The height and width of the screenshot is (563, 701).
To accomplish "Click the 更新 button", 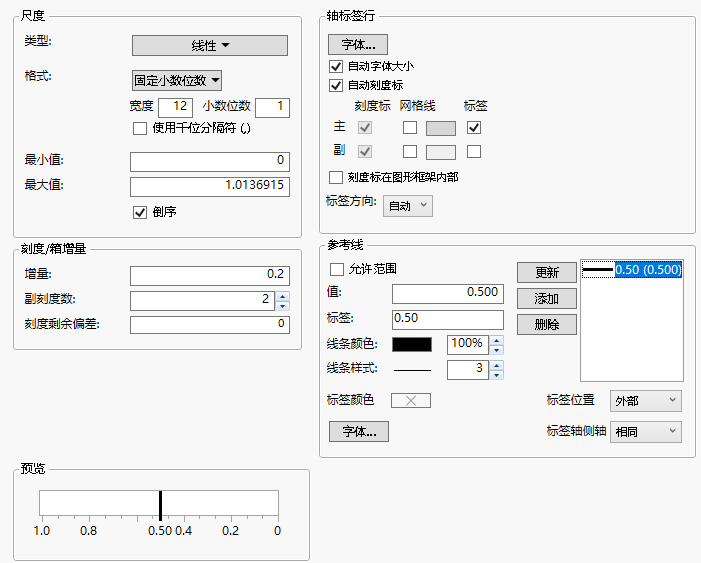I will click(546, 272).
